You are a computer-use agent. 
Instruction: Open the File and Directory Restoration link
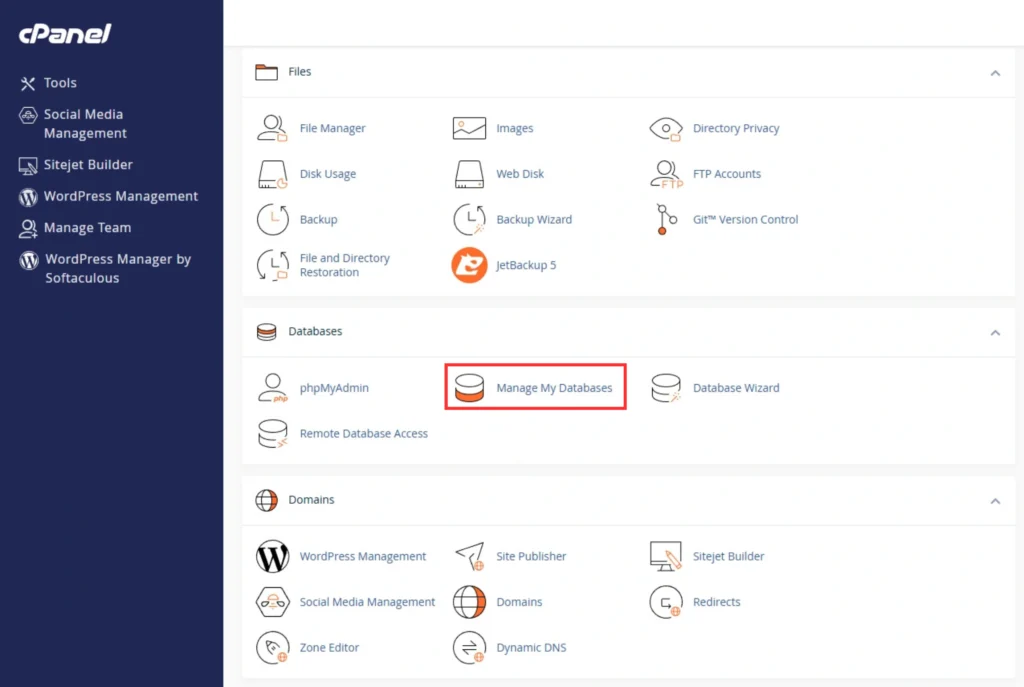[x=345, y=265]
